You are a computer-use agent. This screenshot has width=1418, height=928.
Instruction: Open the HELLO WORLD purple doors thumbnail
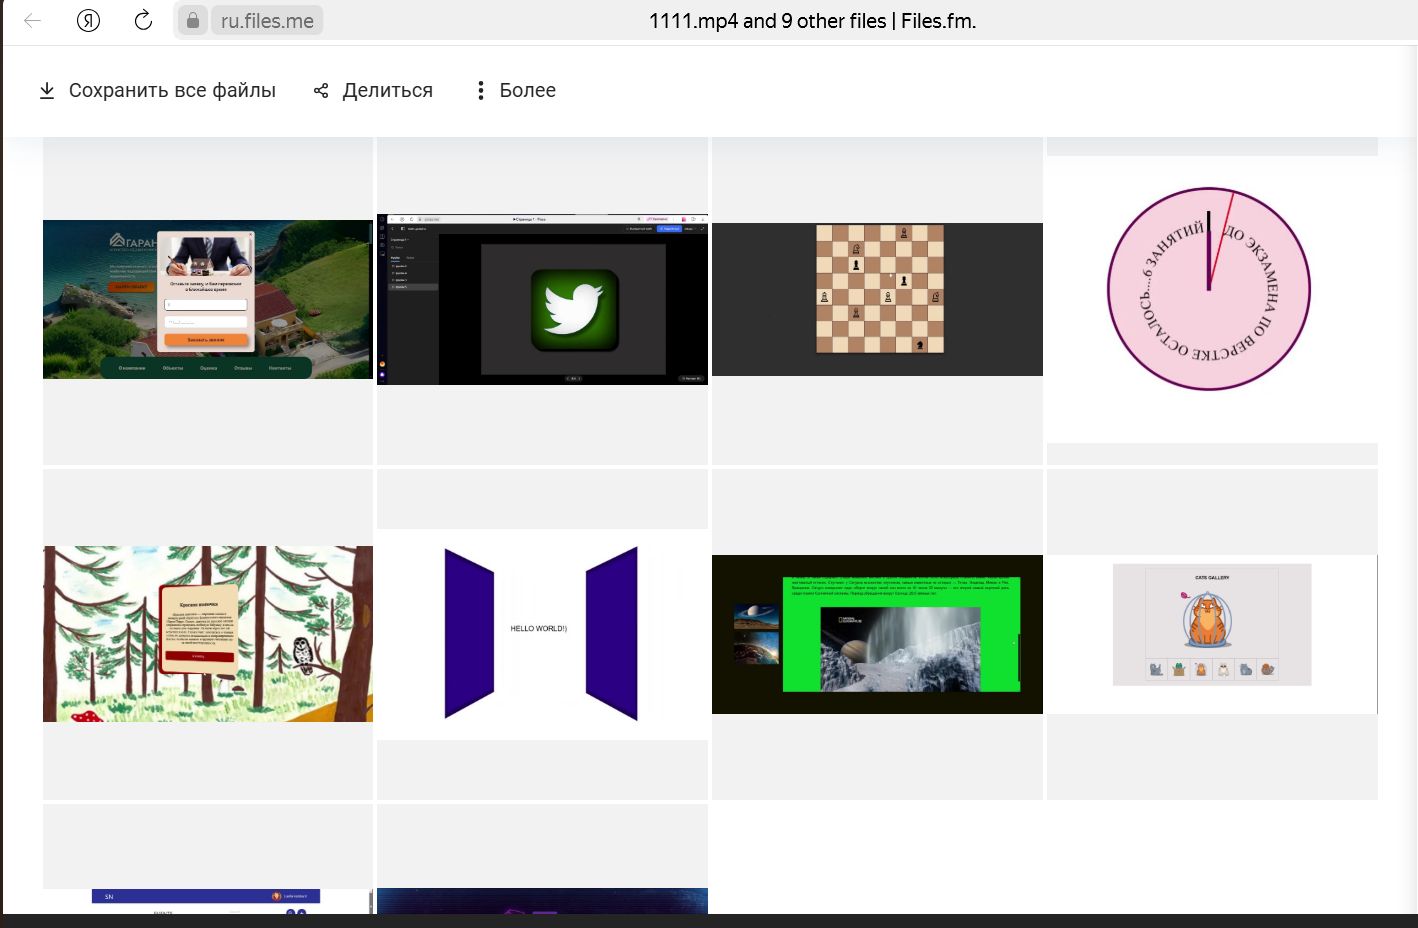click(x=542, y=634)
